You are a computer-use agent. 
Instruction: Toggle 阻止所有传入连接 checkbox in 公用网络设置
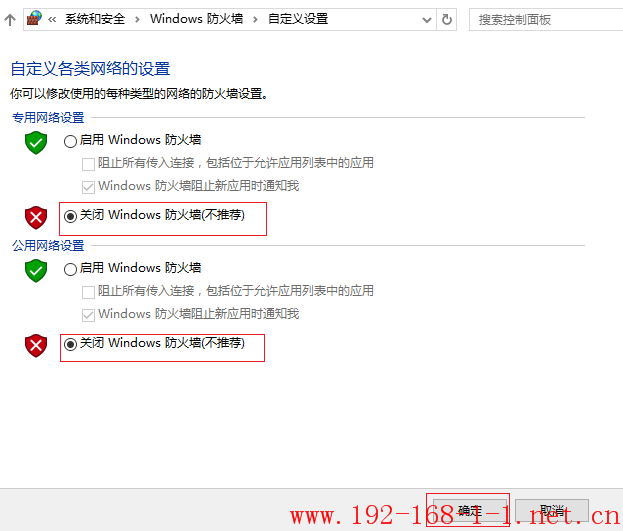(x=88, y=292)
